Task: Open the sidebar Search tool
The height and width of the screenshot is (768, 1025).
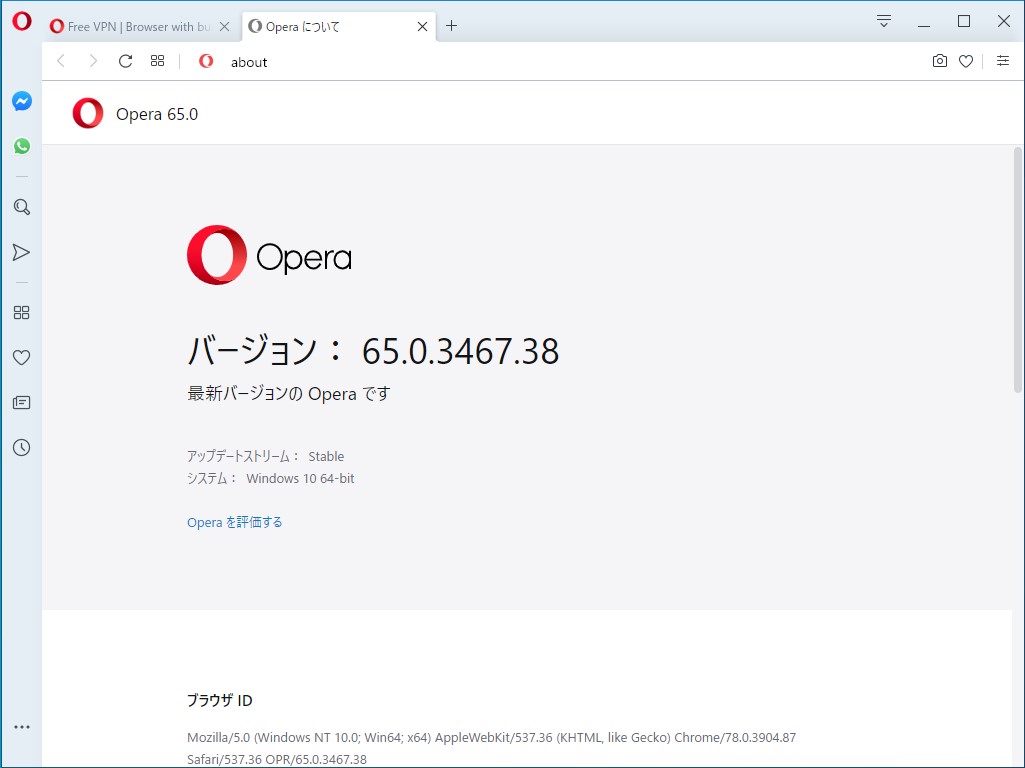Action: (21, 207)
